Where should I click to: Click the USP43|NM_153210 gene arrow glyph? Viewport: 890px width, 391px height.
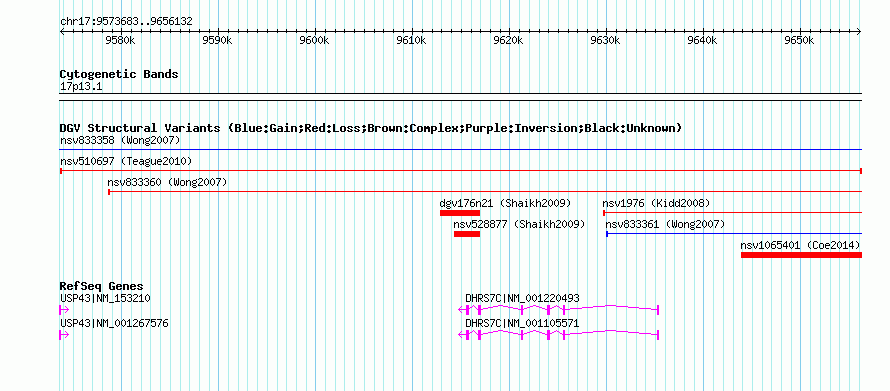[x=64, y=310]
